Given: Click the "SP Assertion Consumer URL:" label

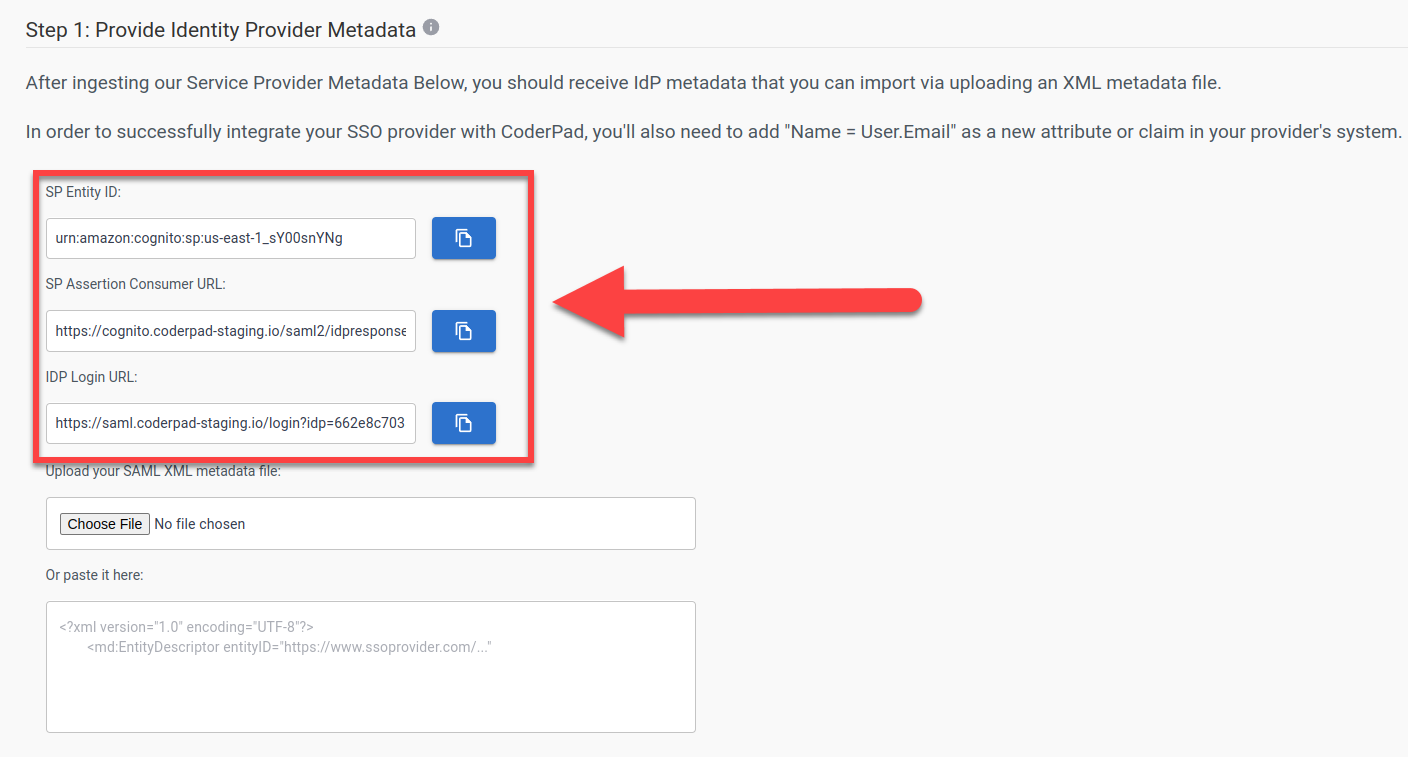Looking at the screenshot, I should (x=136, y=284).
